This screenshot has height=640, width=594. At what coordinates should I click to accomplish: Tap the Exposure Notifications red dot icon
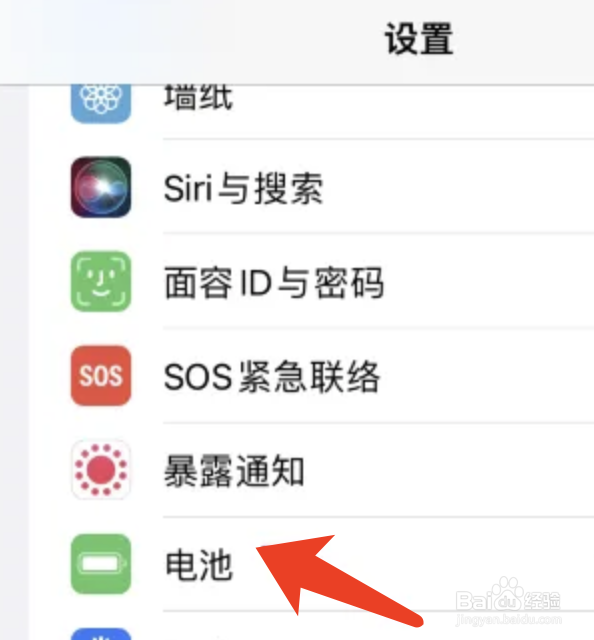click(101, 469)
